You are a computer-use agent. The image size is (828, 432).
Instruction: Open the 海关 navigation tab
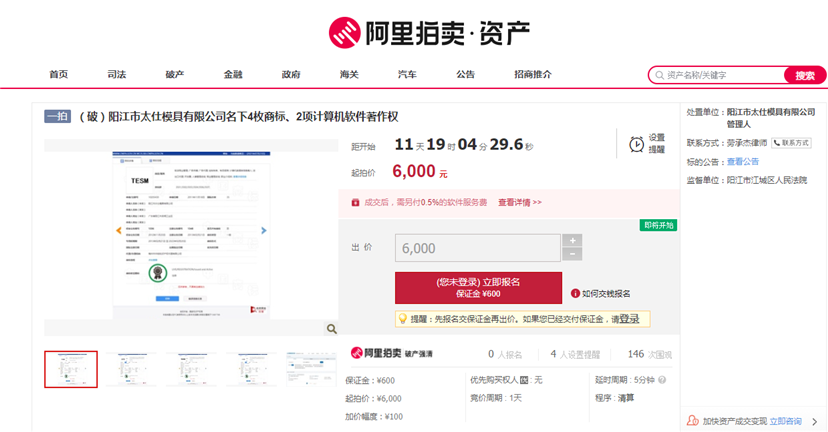349,74
